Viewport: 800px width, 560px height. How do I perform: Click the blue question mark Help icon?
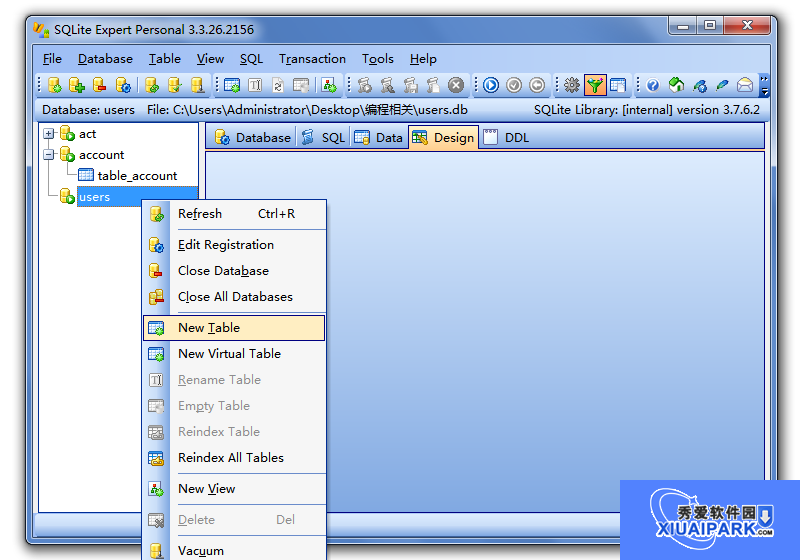(653, 85)
